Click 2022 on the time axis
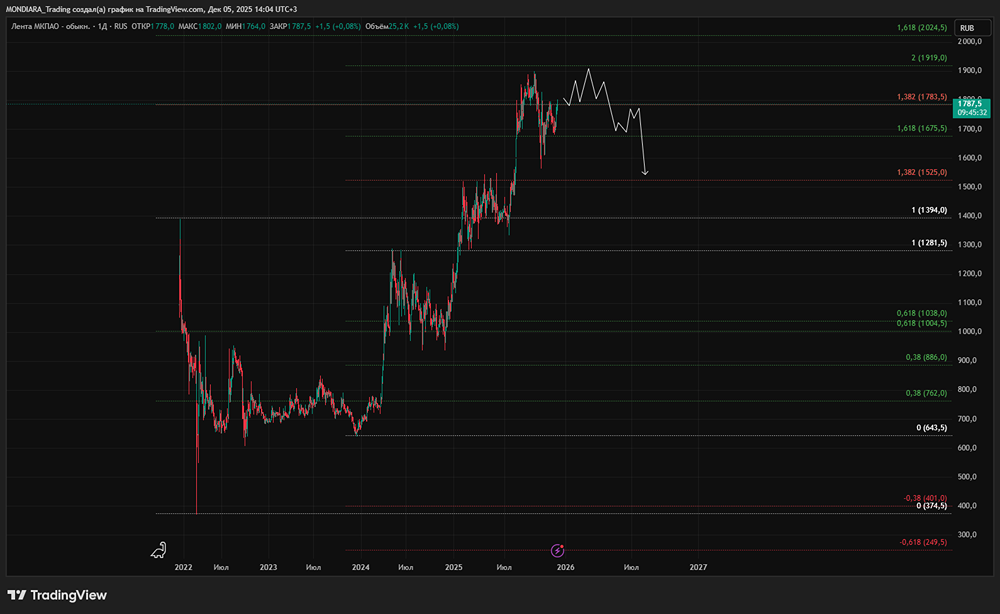The width and height of the screenshot is (1000, 614). pos(184,567)
